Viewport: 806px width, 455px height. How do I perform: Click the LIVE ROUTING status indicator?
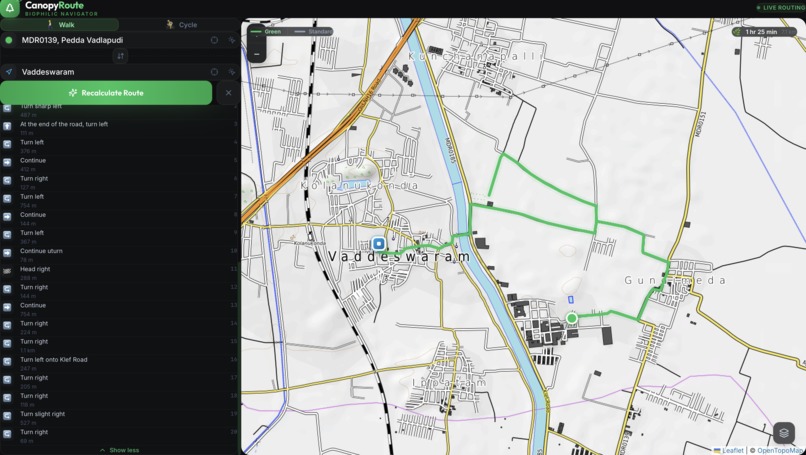pyautogui.click(x=780, y=8)
